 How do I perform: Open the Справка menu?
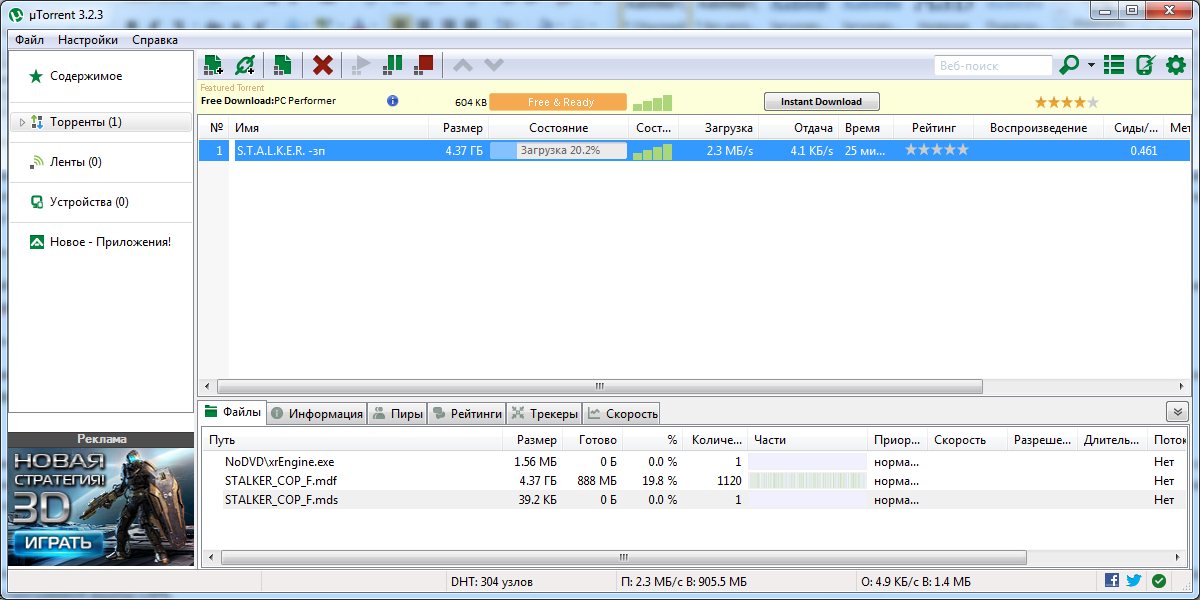tap(155, 40)
